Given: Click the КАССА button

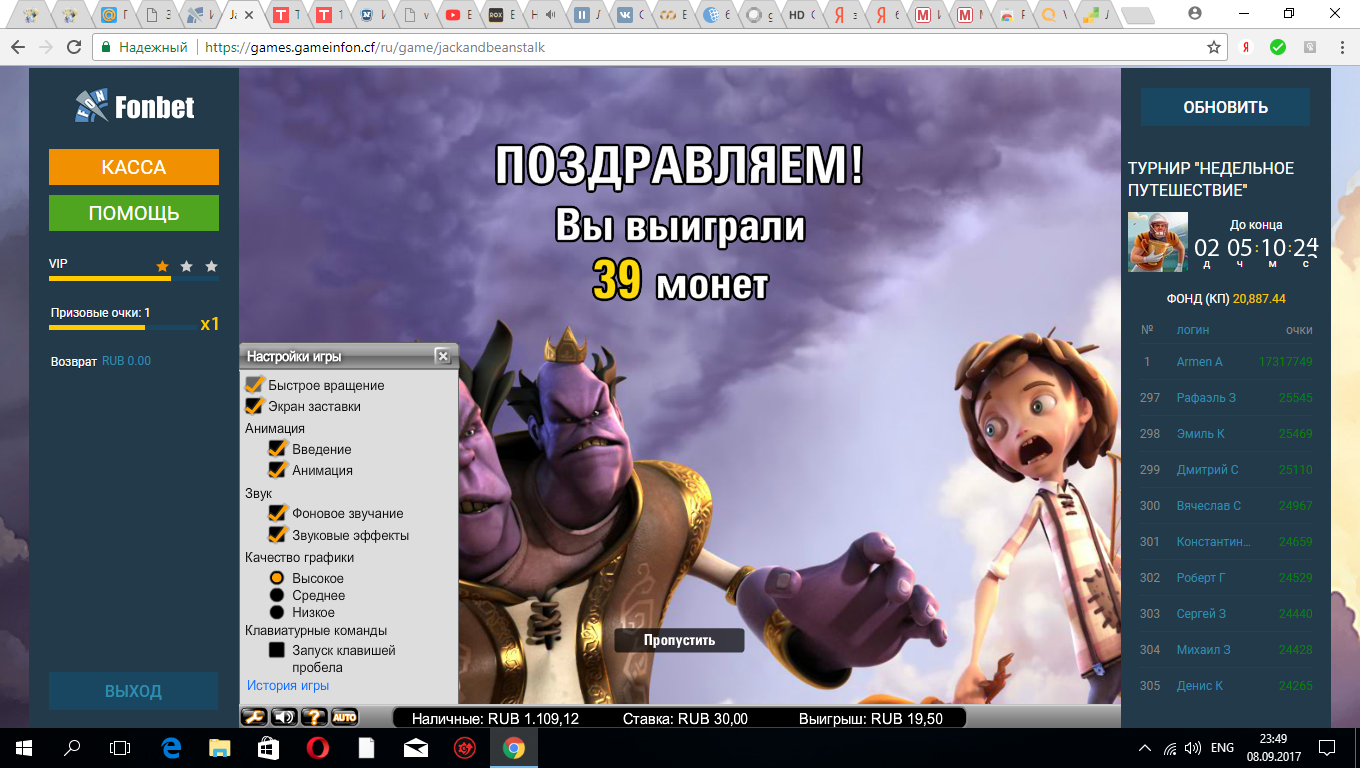Looking at the screenshot, I should pos(133,167).
